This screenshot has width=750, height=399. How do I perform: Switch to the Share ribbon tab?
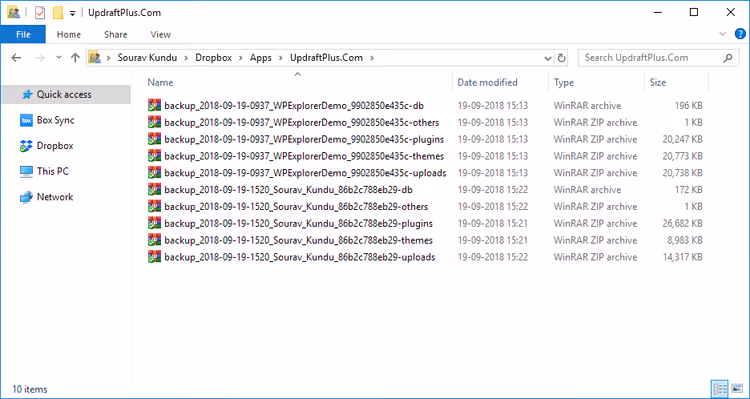click(x=116, y=34)
